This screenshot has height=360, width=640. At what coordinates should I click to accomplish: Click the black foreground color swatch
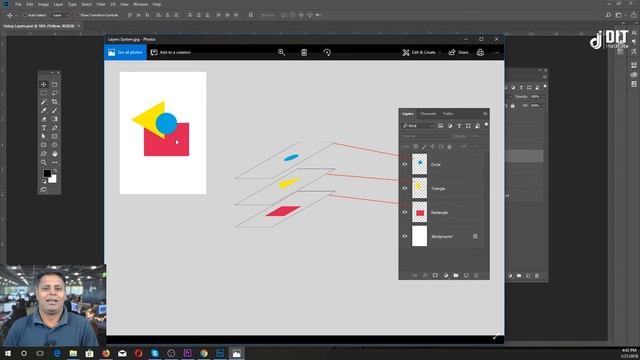(47, 173)
